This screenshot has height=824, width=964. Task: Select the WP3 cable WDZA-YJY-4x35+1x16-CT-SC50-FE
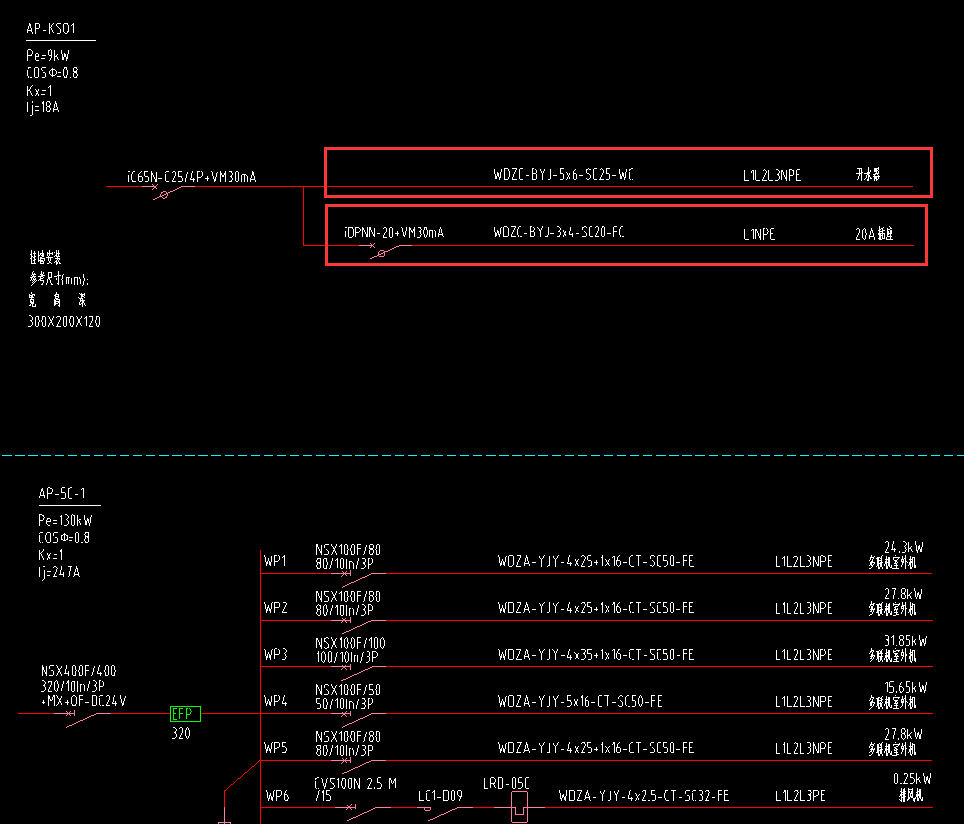coord(596,655)
